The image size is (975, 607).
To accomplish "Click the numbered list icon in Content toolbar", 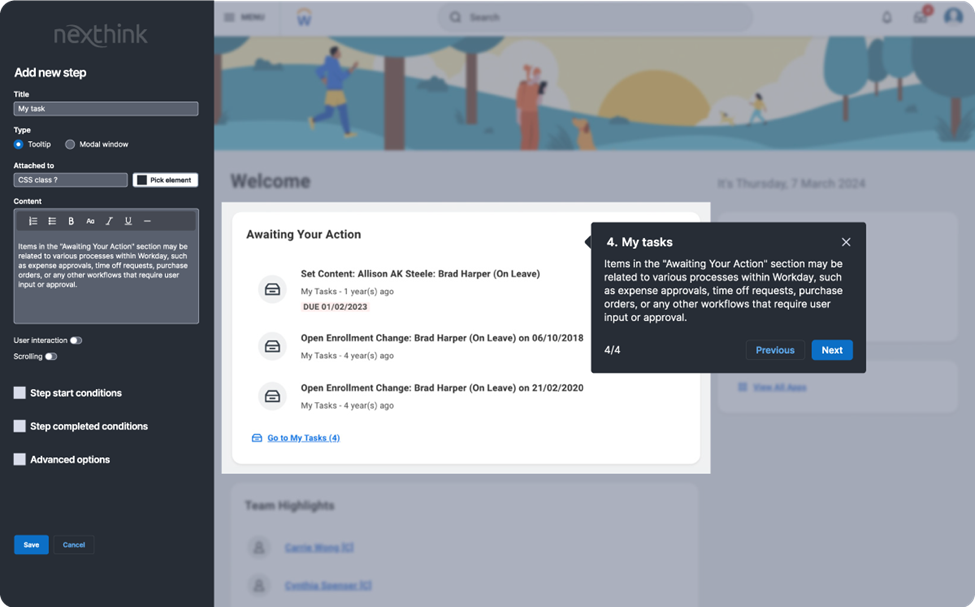I will pyautogui.click(x=33, y=221).
